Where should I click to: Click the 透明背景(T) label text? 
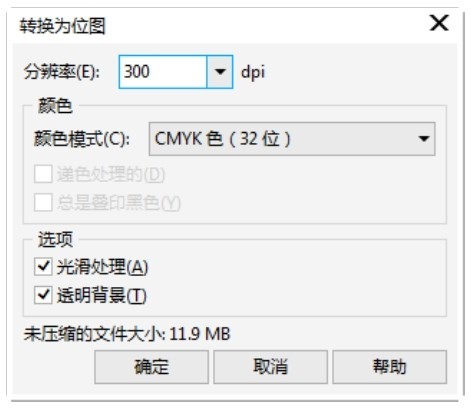(102, 296)
